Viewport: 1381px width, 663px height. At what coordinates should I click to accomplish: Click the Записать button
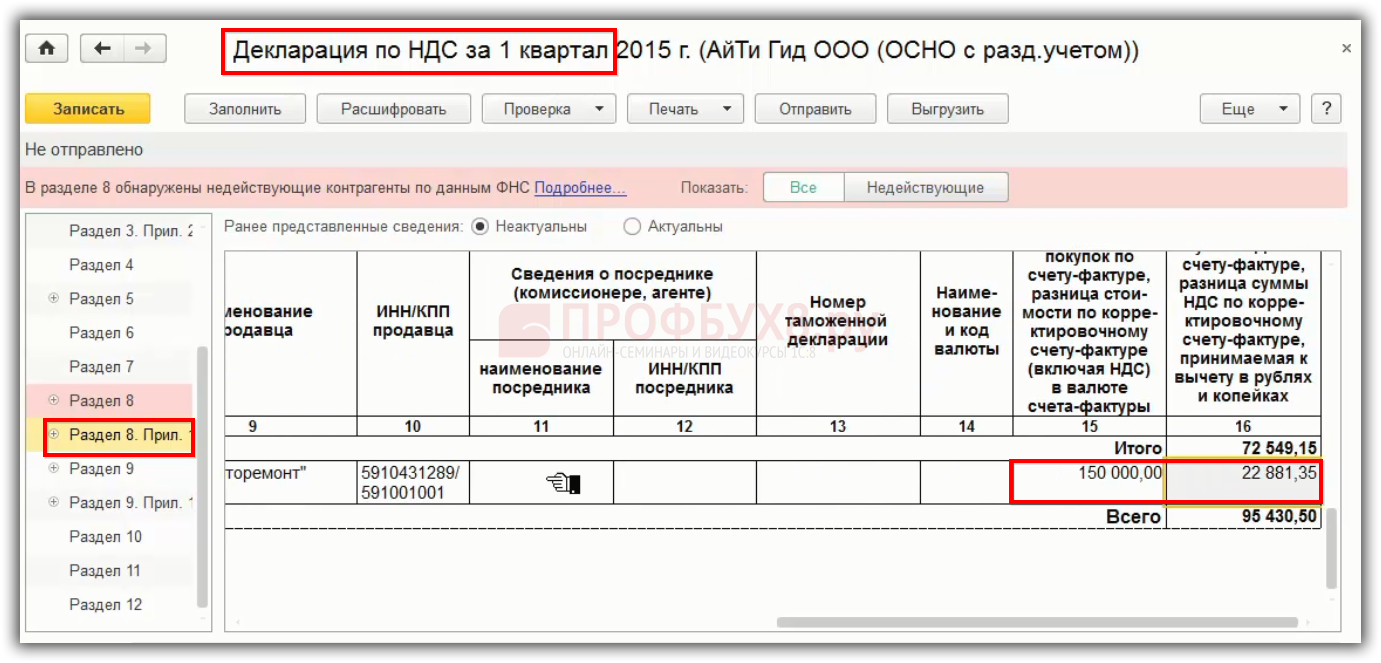[x=88, y=109]
